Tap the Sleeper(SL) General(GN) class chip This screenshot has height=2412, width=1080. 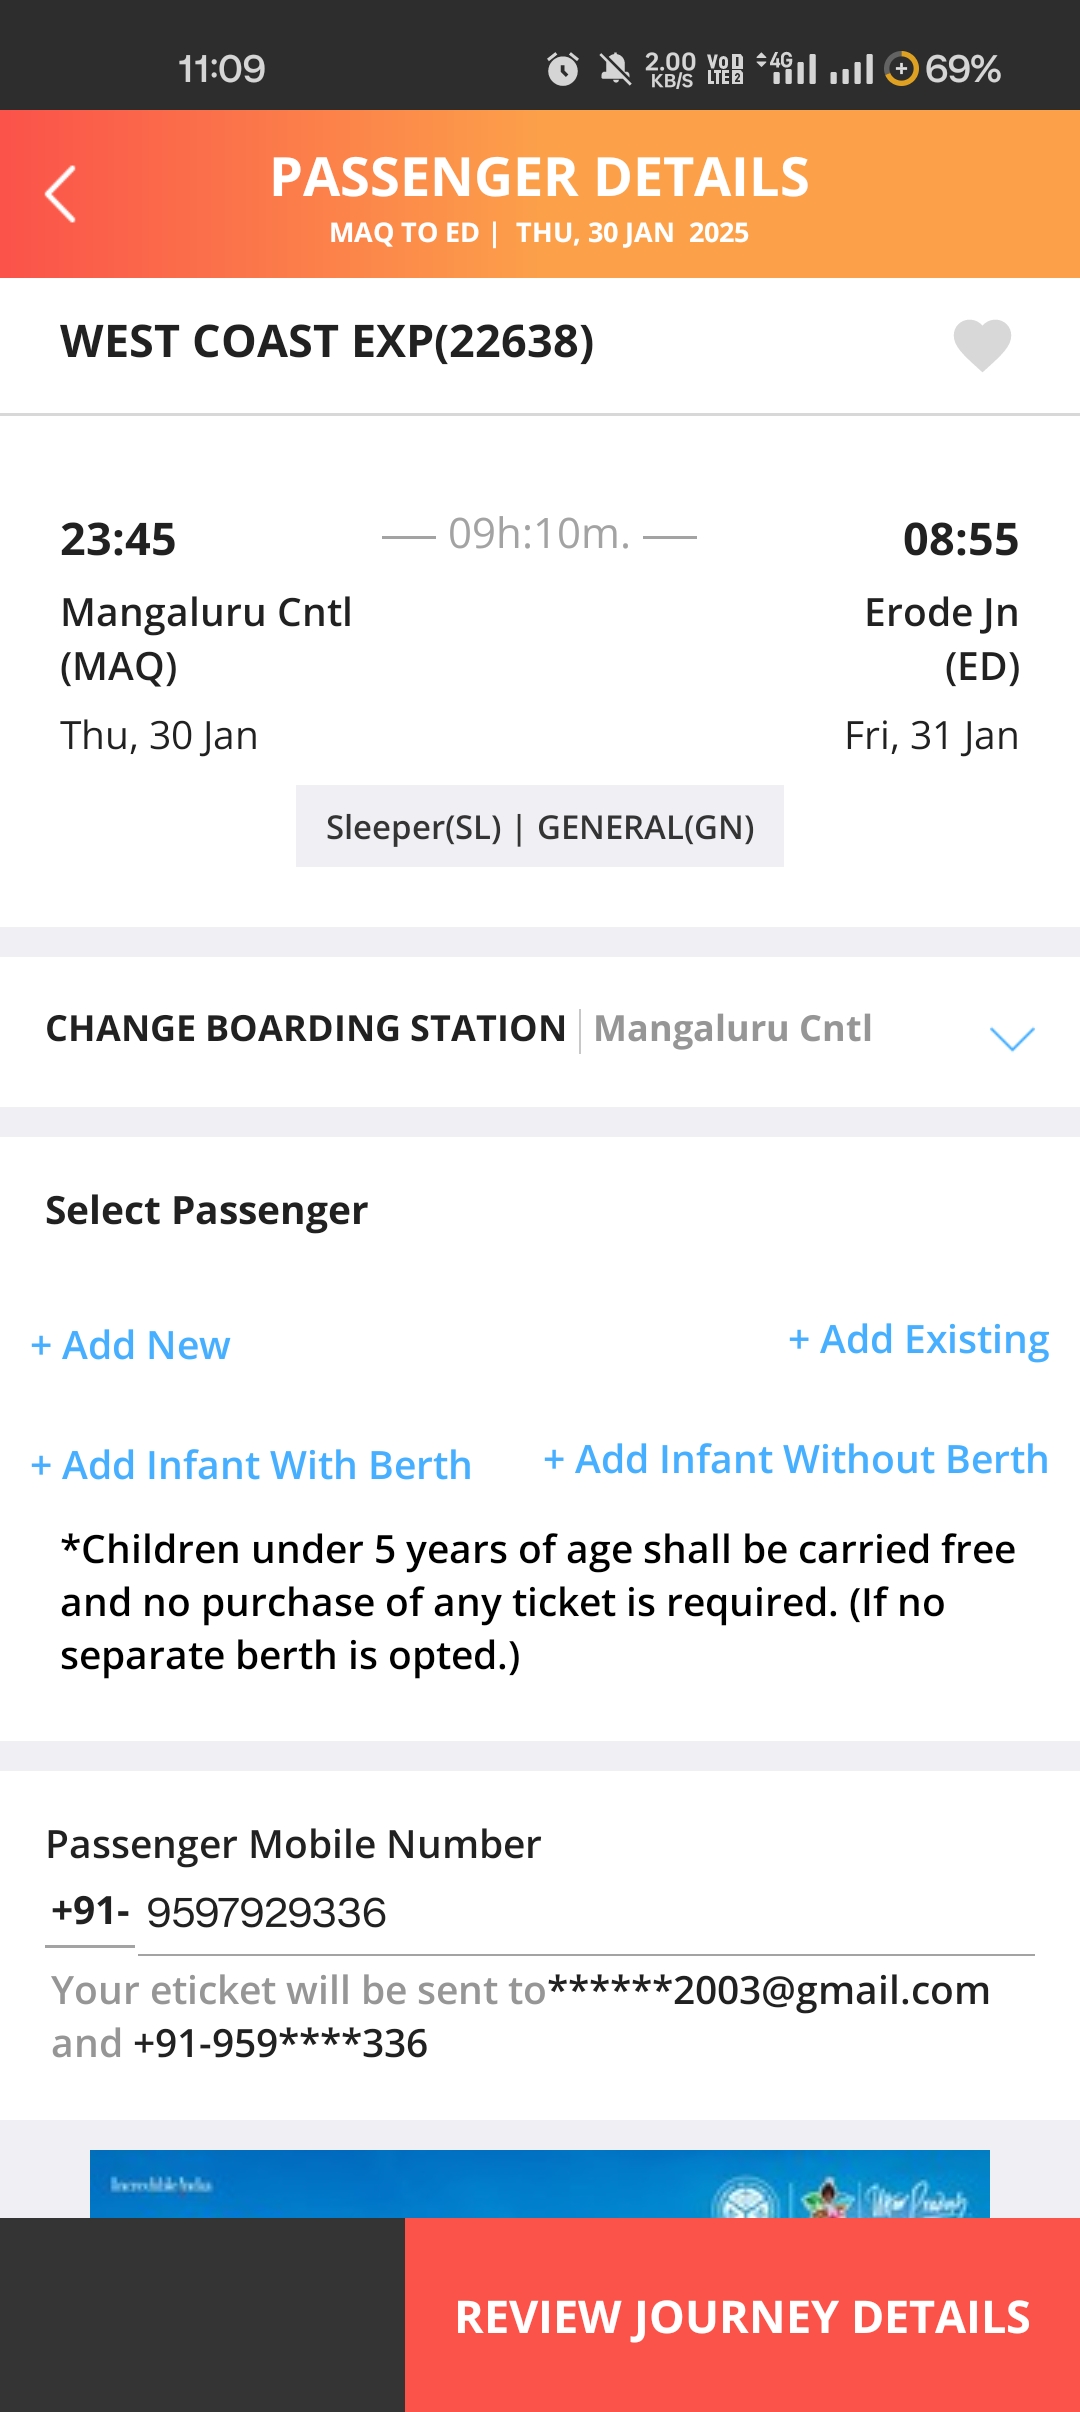click(540, 827)
